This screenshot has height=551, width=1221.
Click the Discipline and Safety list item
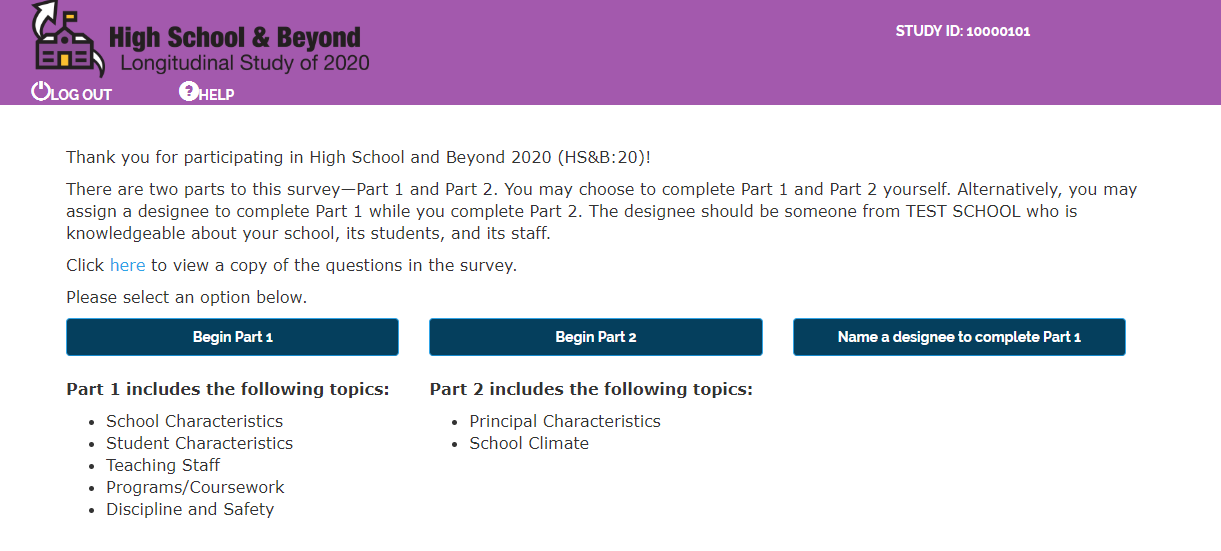click(190, 509)
